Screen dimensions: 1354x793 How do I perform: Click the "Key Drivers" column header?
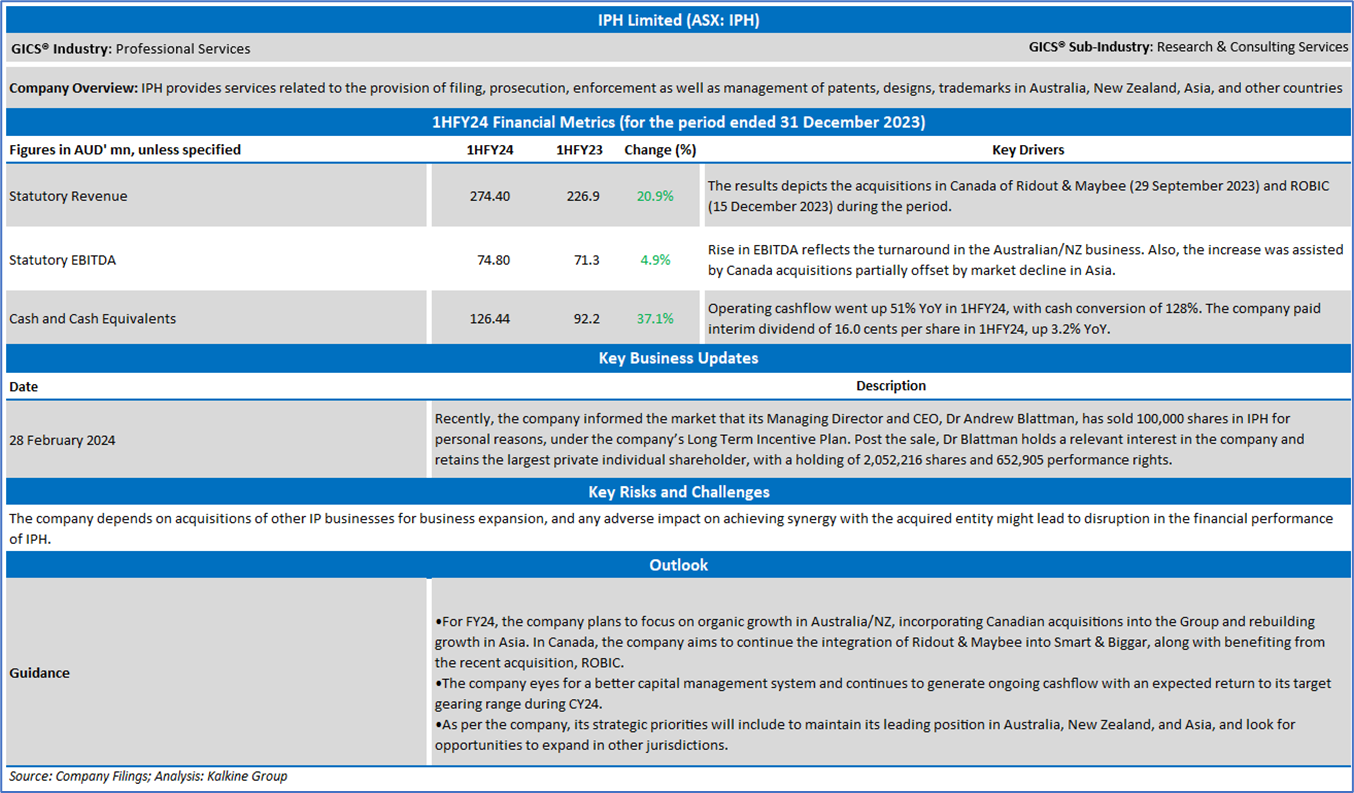pos(1028,150)
